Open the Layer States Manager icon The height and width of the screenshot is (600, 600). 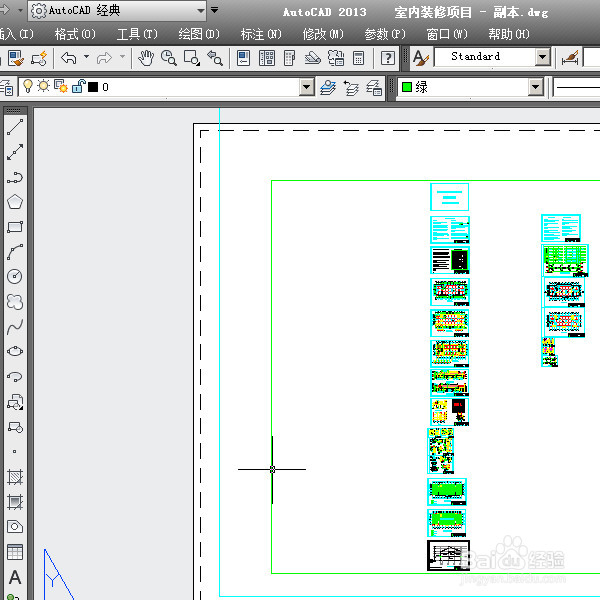click(x=374, y=88)
